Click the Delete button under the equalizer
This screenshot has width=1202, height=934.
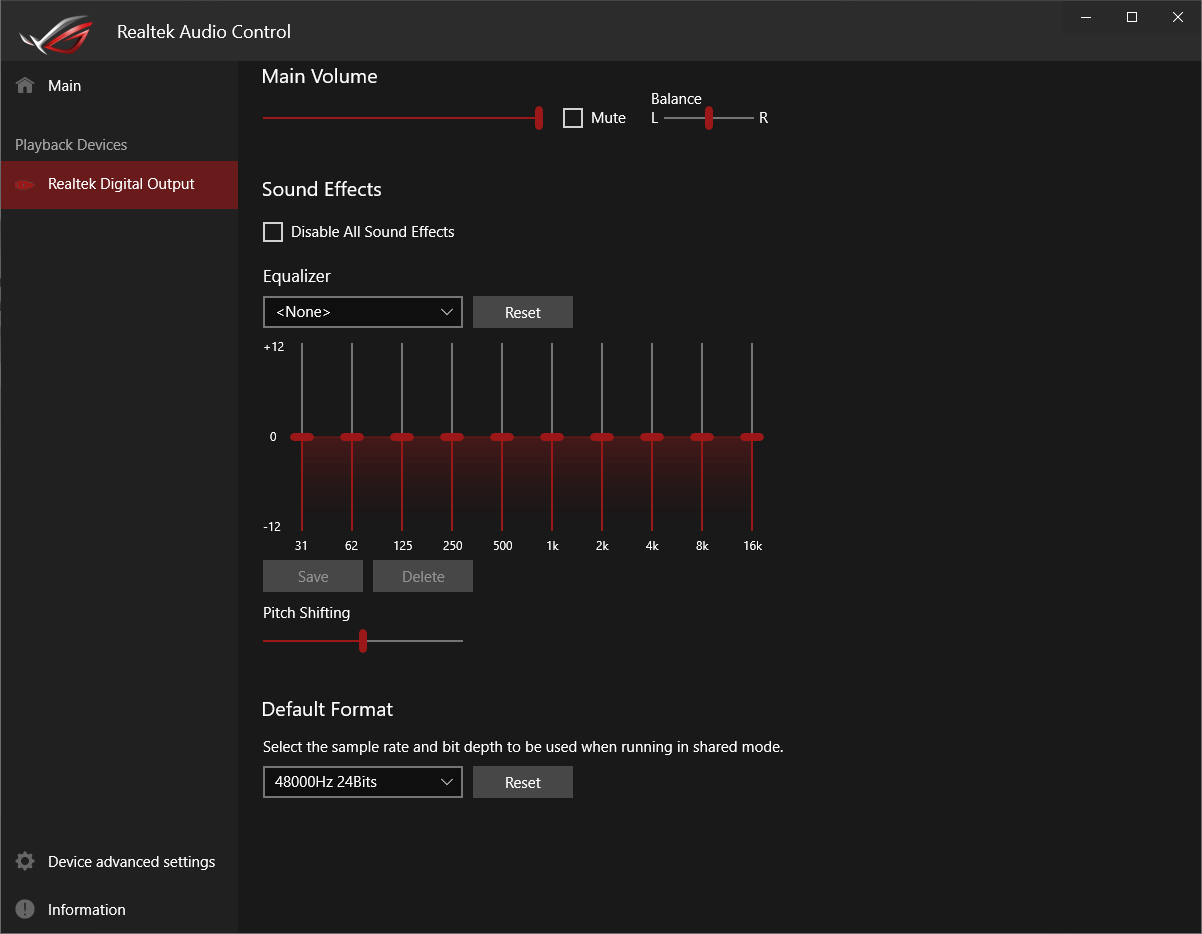(x=422, y=576)
